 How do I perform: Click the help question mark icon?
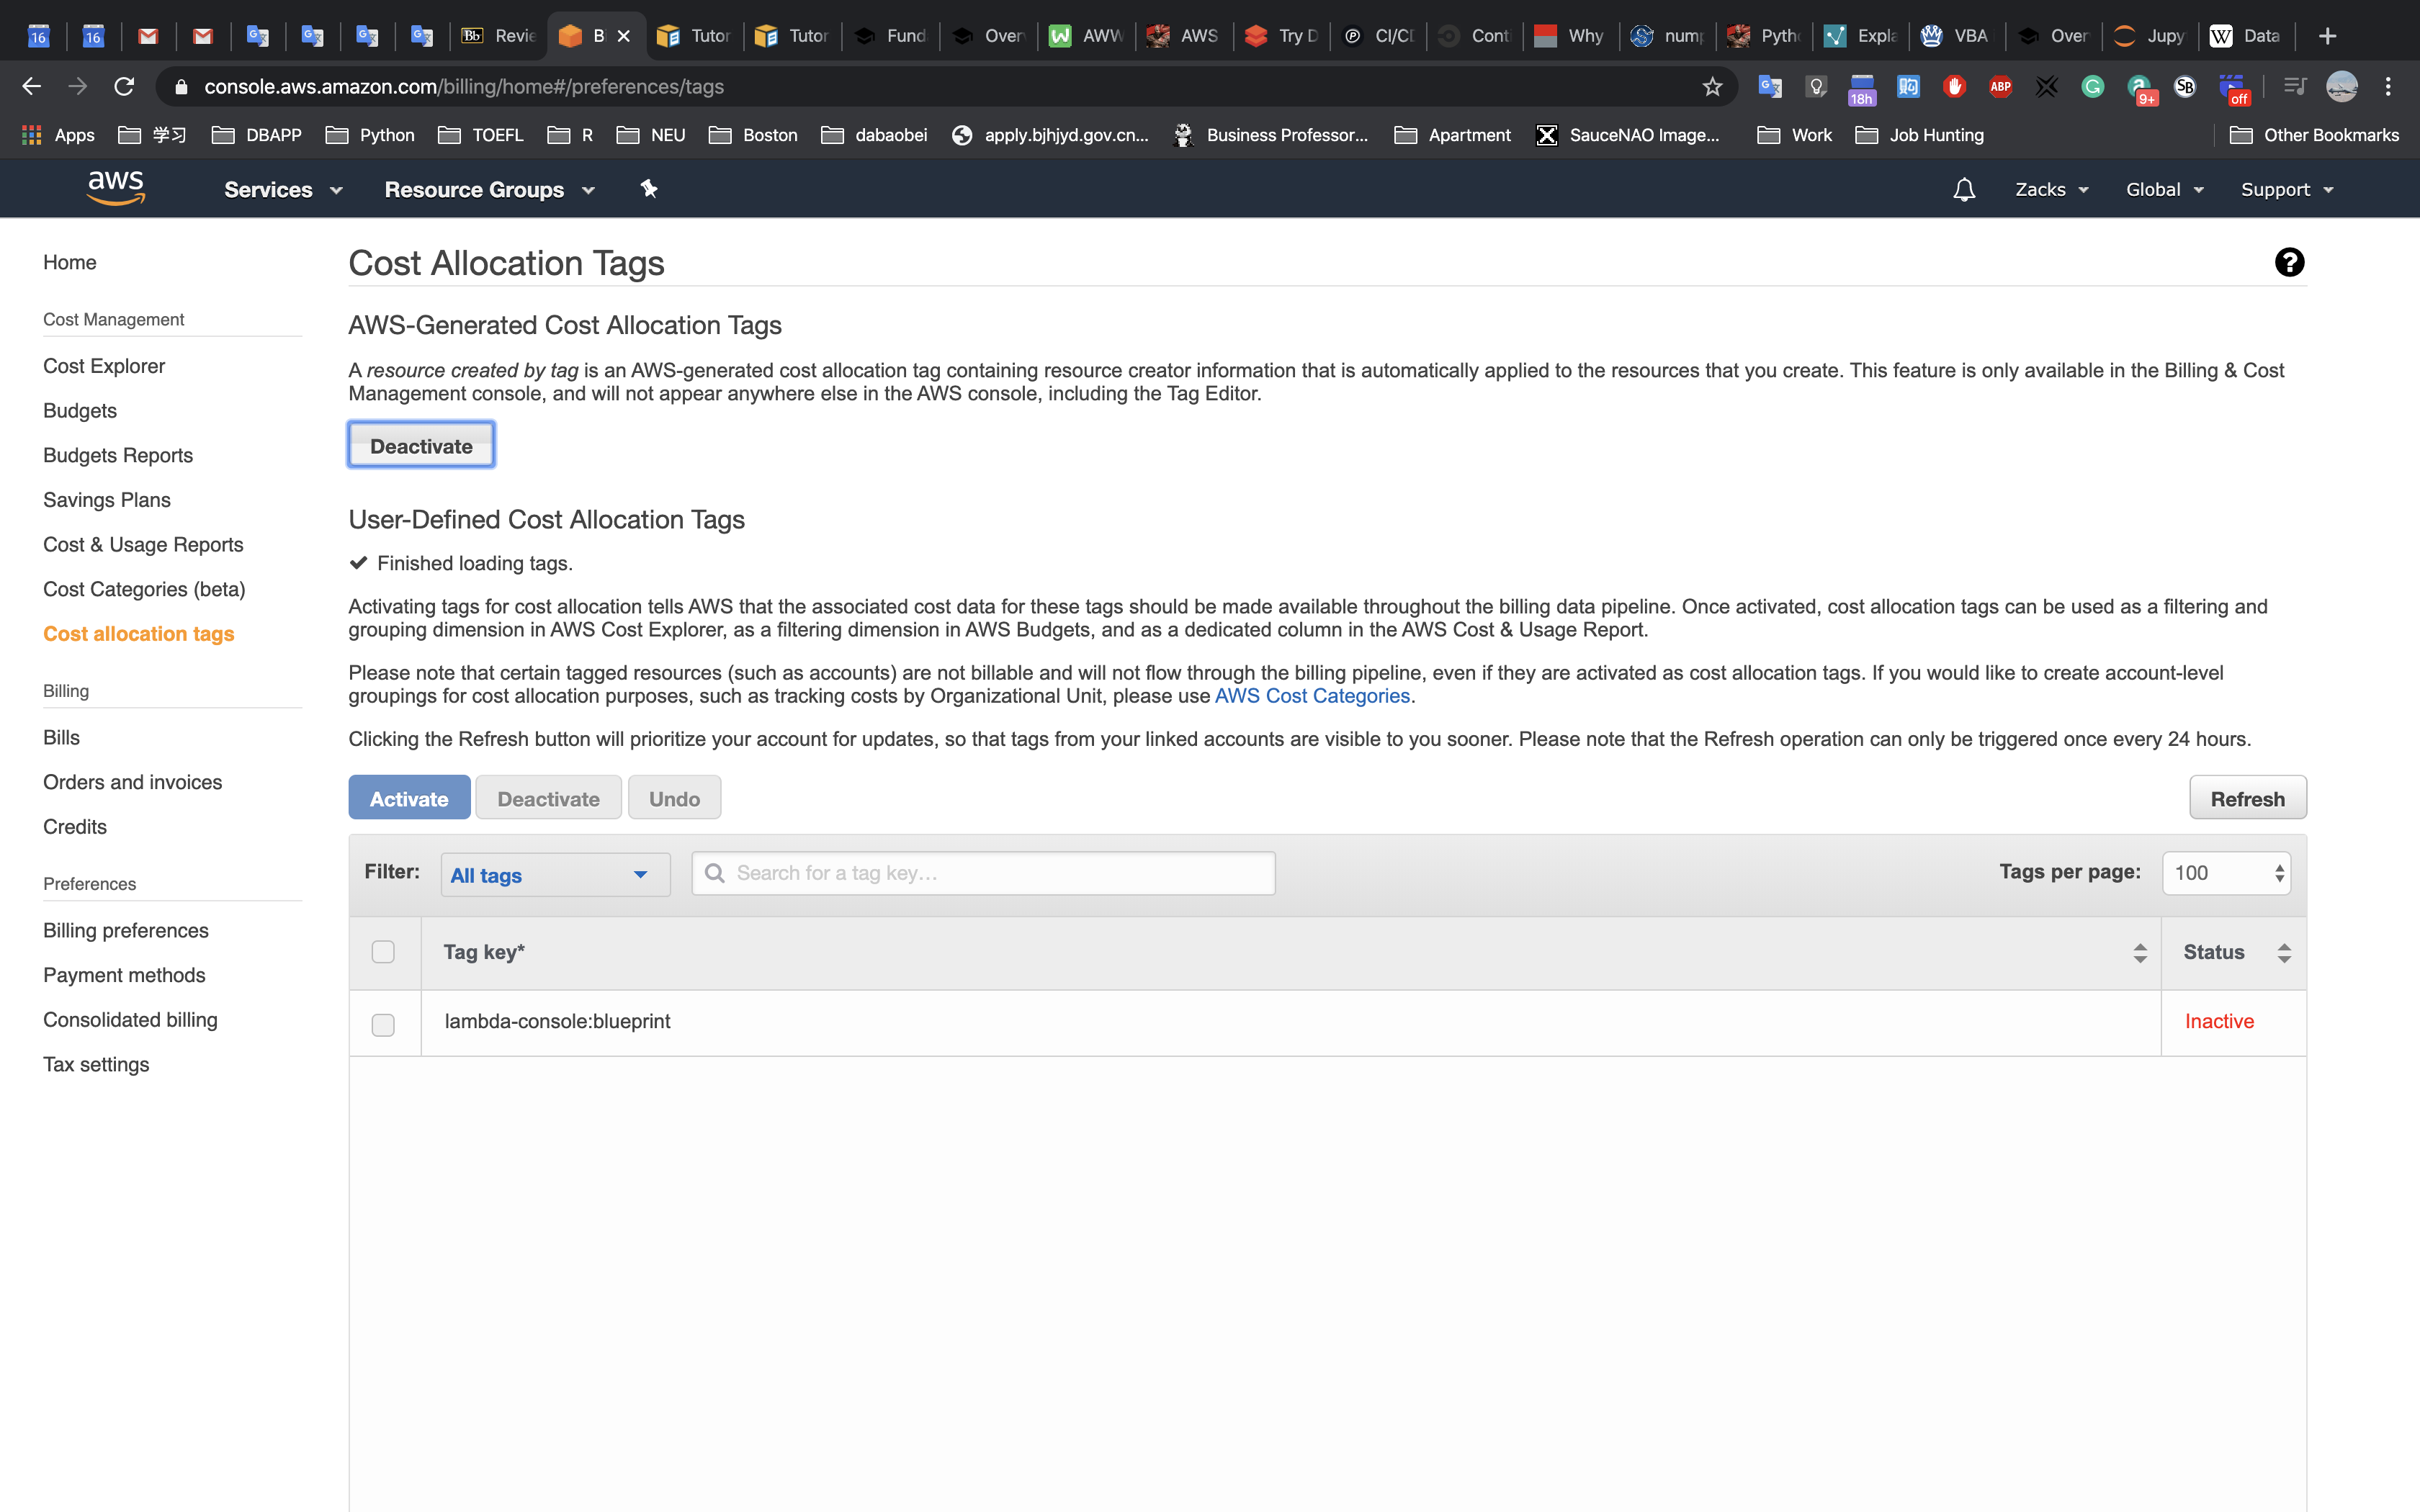click(2289, 262)
